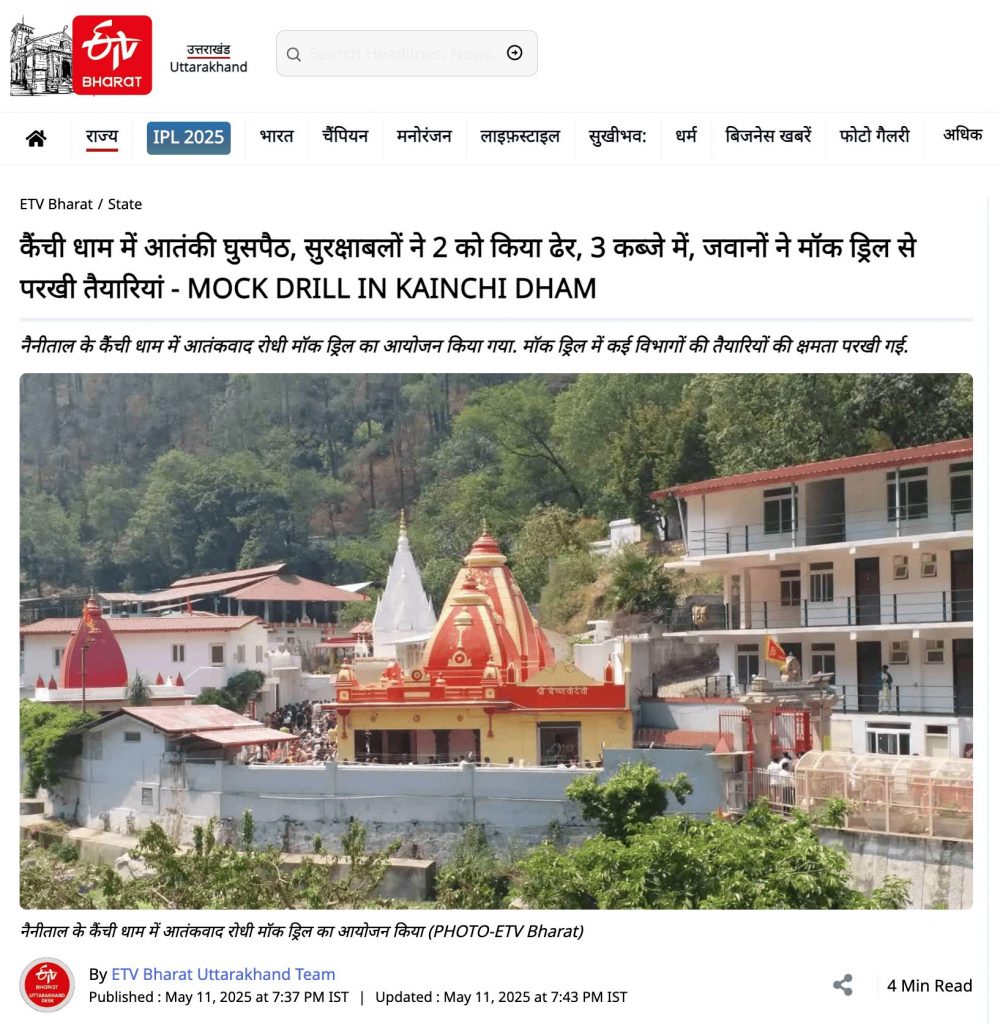Open the मनोरंजन menu item

click(424, 136)
